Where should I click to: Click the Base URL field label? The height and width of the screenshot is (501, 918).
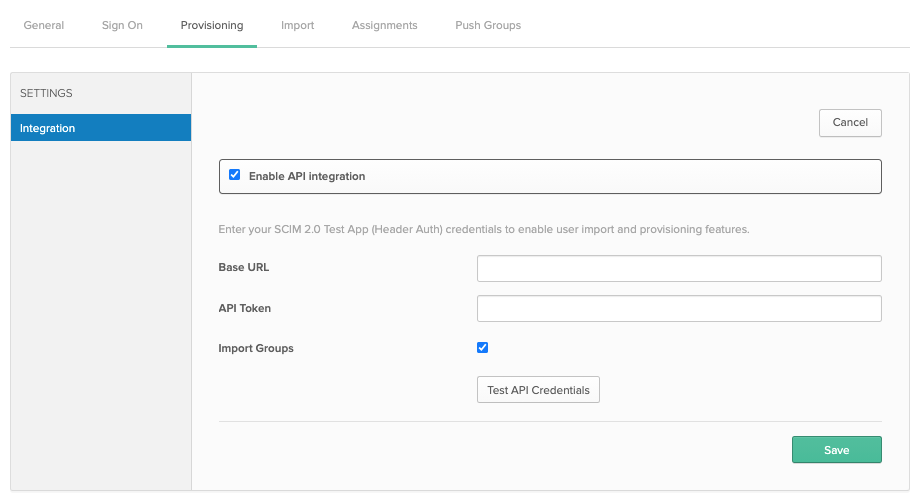tap(243, 268)
